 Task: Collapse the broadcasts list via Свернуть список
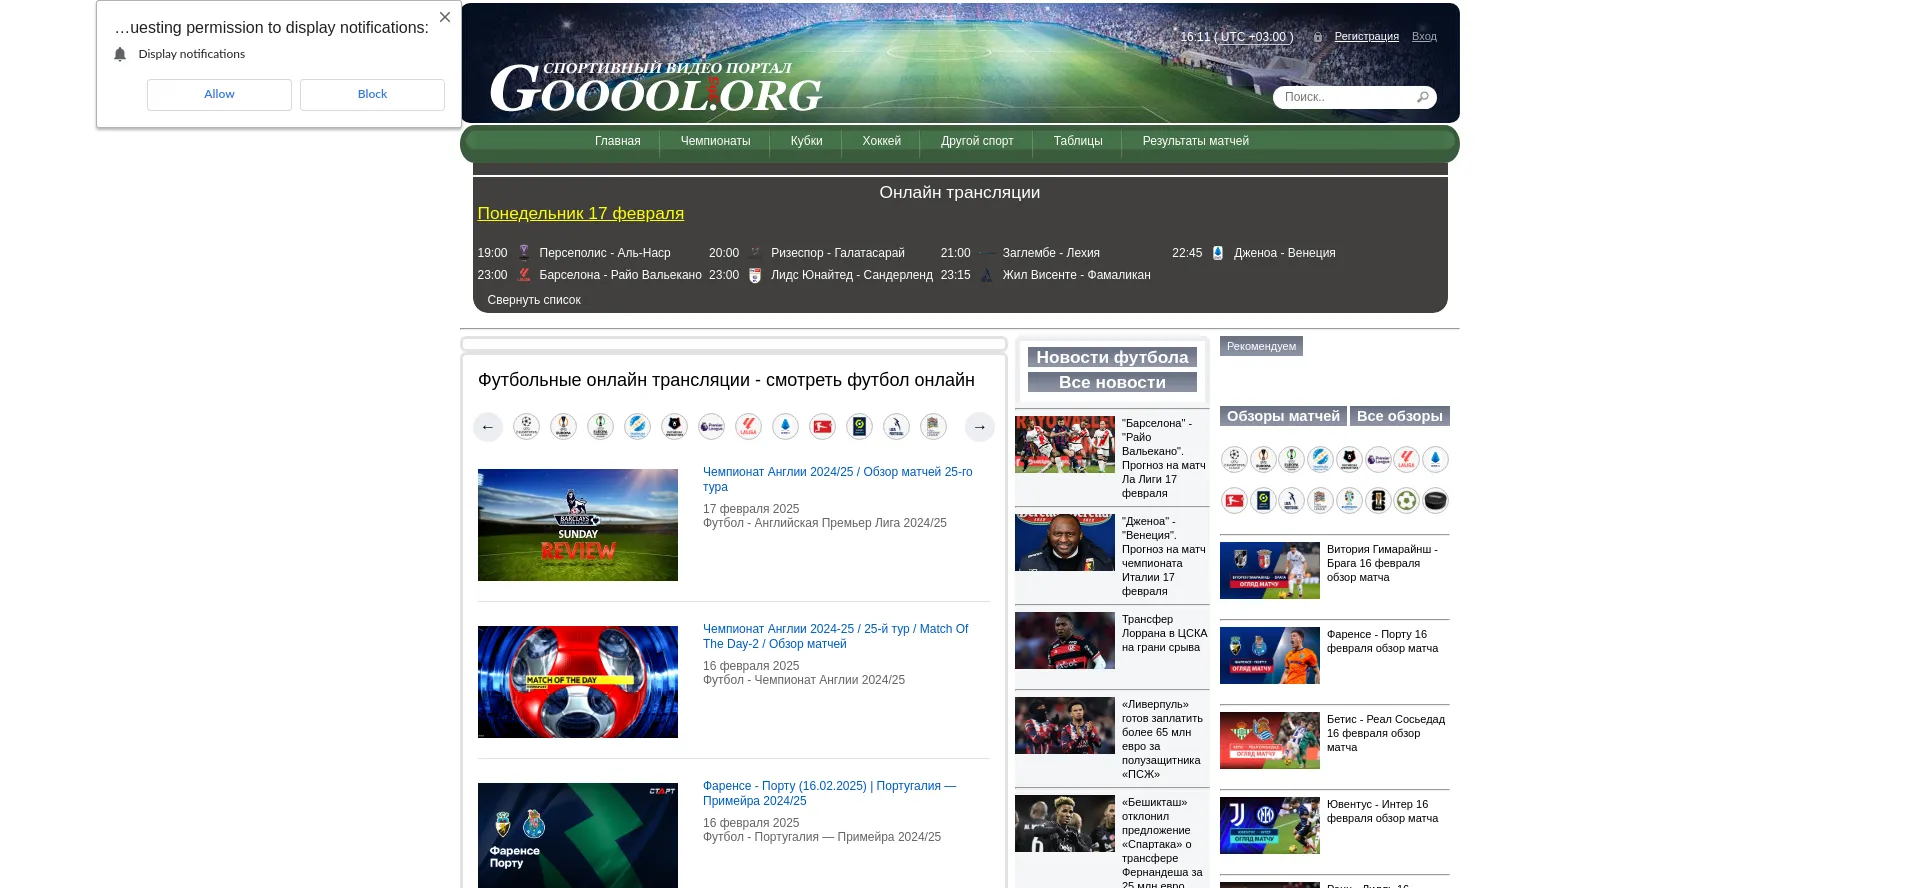pos(534,300)
